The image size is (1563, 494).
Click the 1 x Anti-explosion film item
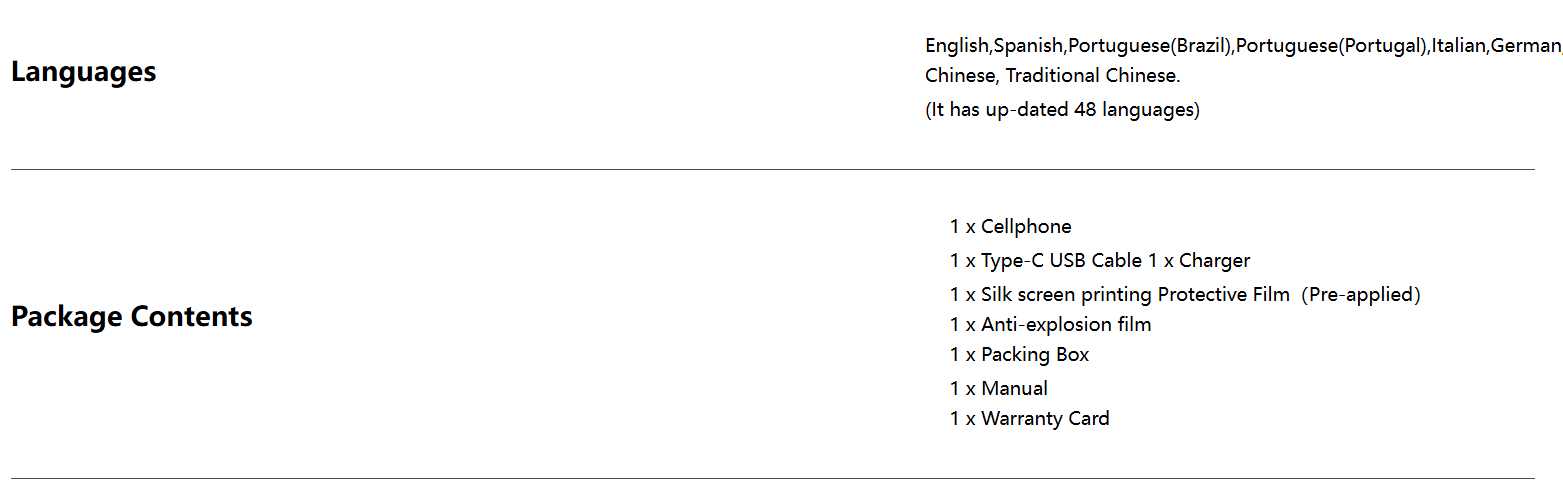1050,325
